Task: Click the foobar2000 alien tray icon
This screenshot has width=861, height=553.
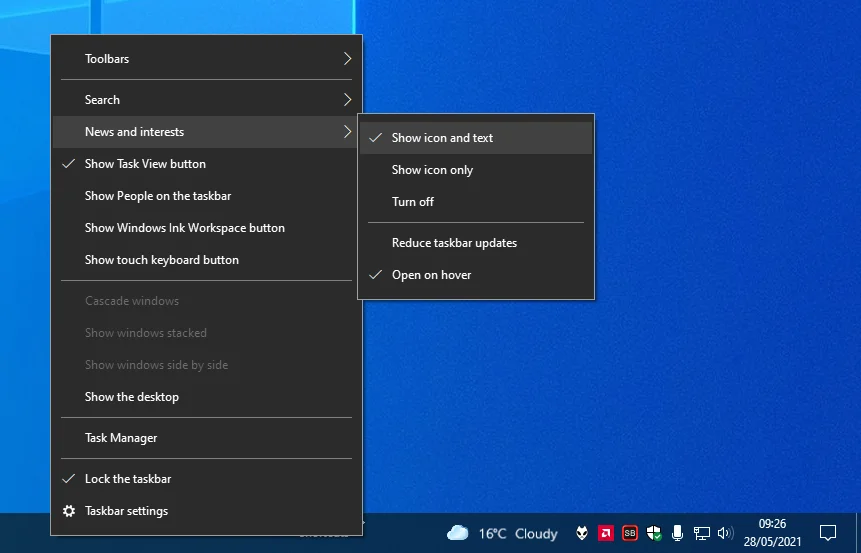Action: point(582,533)
